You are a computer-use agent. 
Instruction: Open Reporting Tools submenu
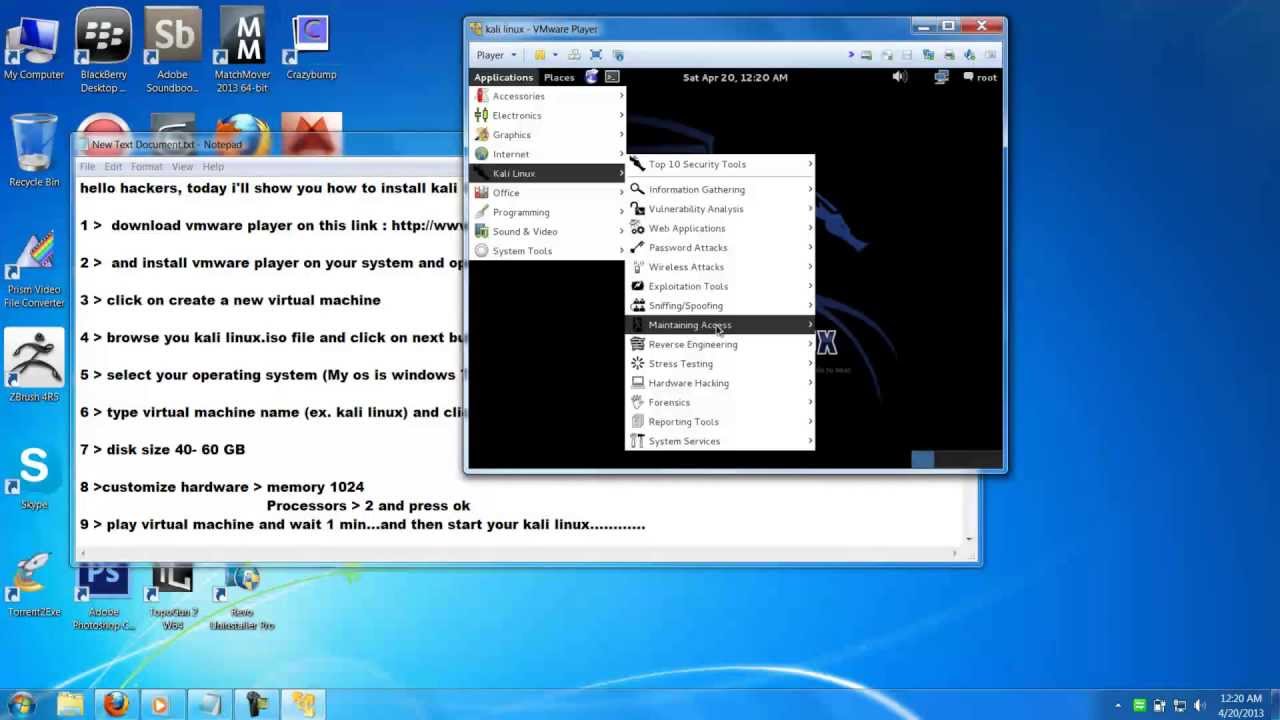[x=721, y=421]
